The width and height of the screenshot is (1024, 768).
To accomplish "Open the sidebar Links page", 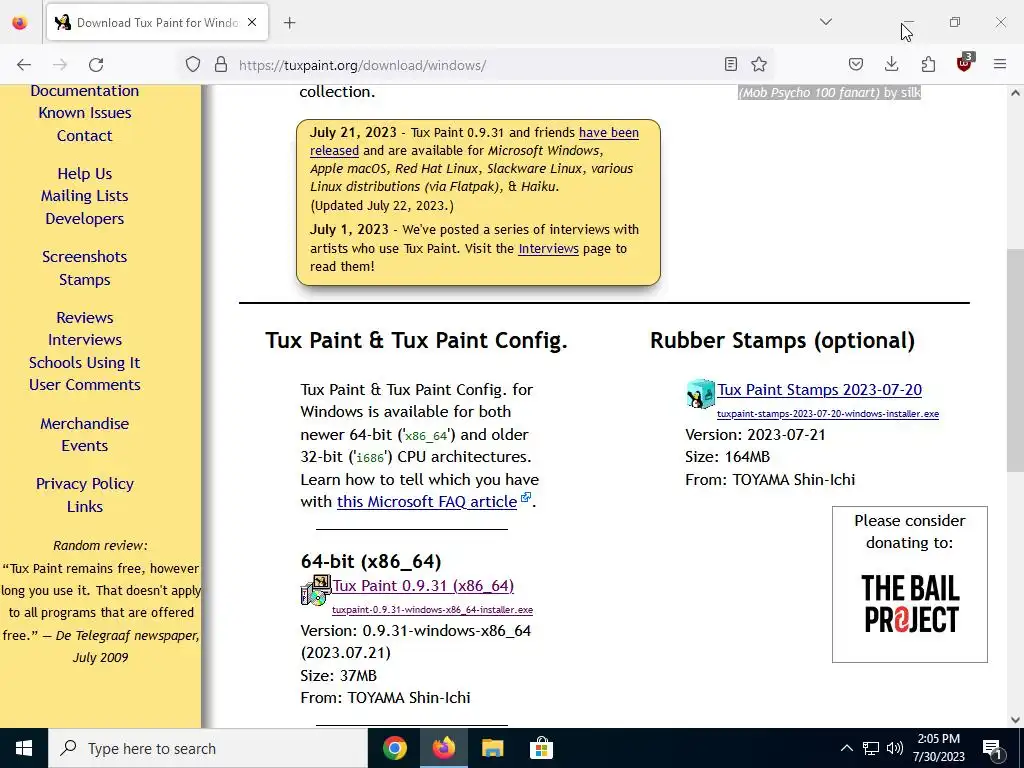I will (85, 507).
